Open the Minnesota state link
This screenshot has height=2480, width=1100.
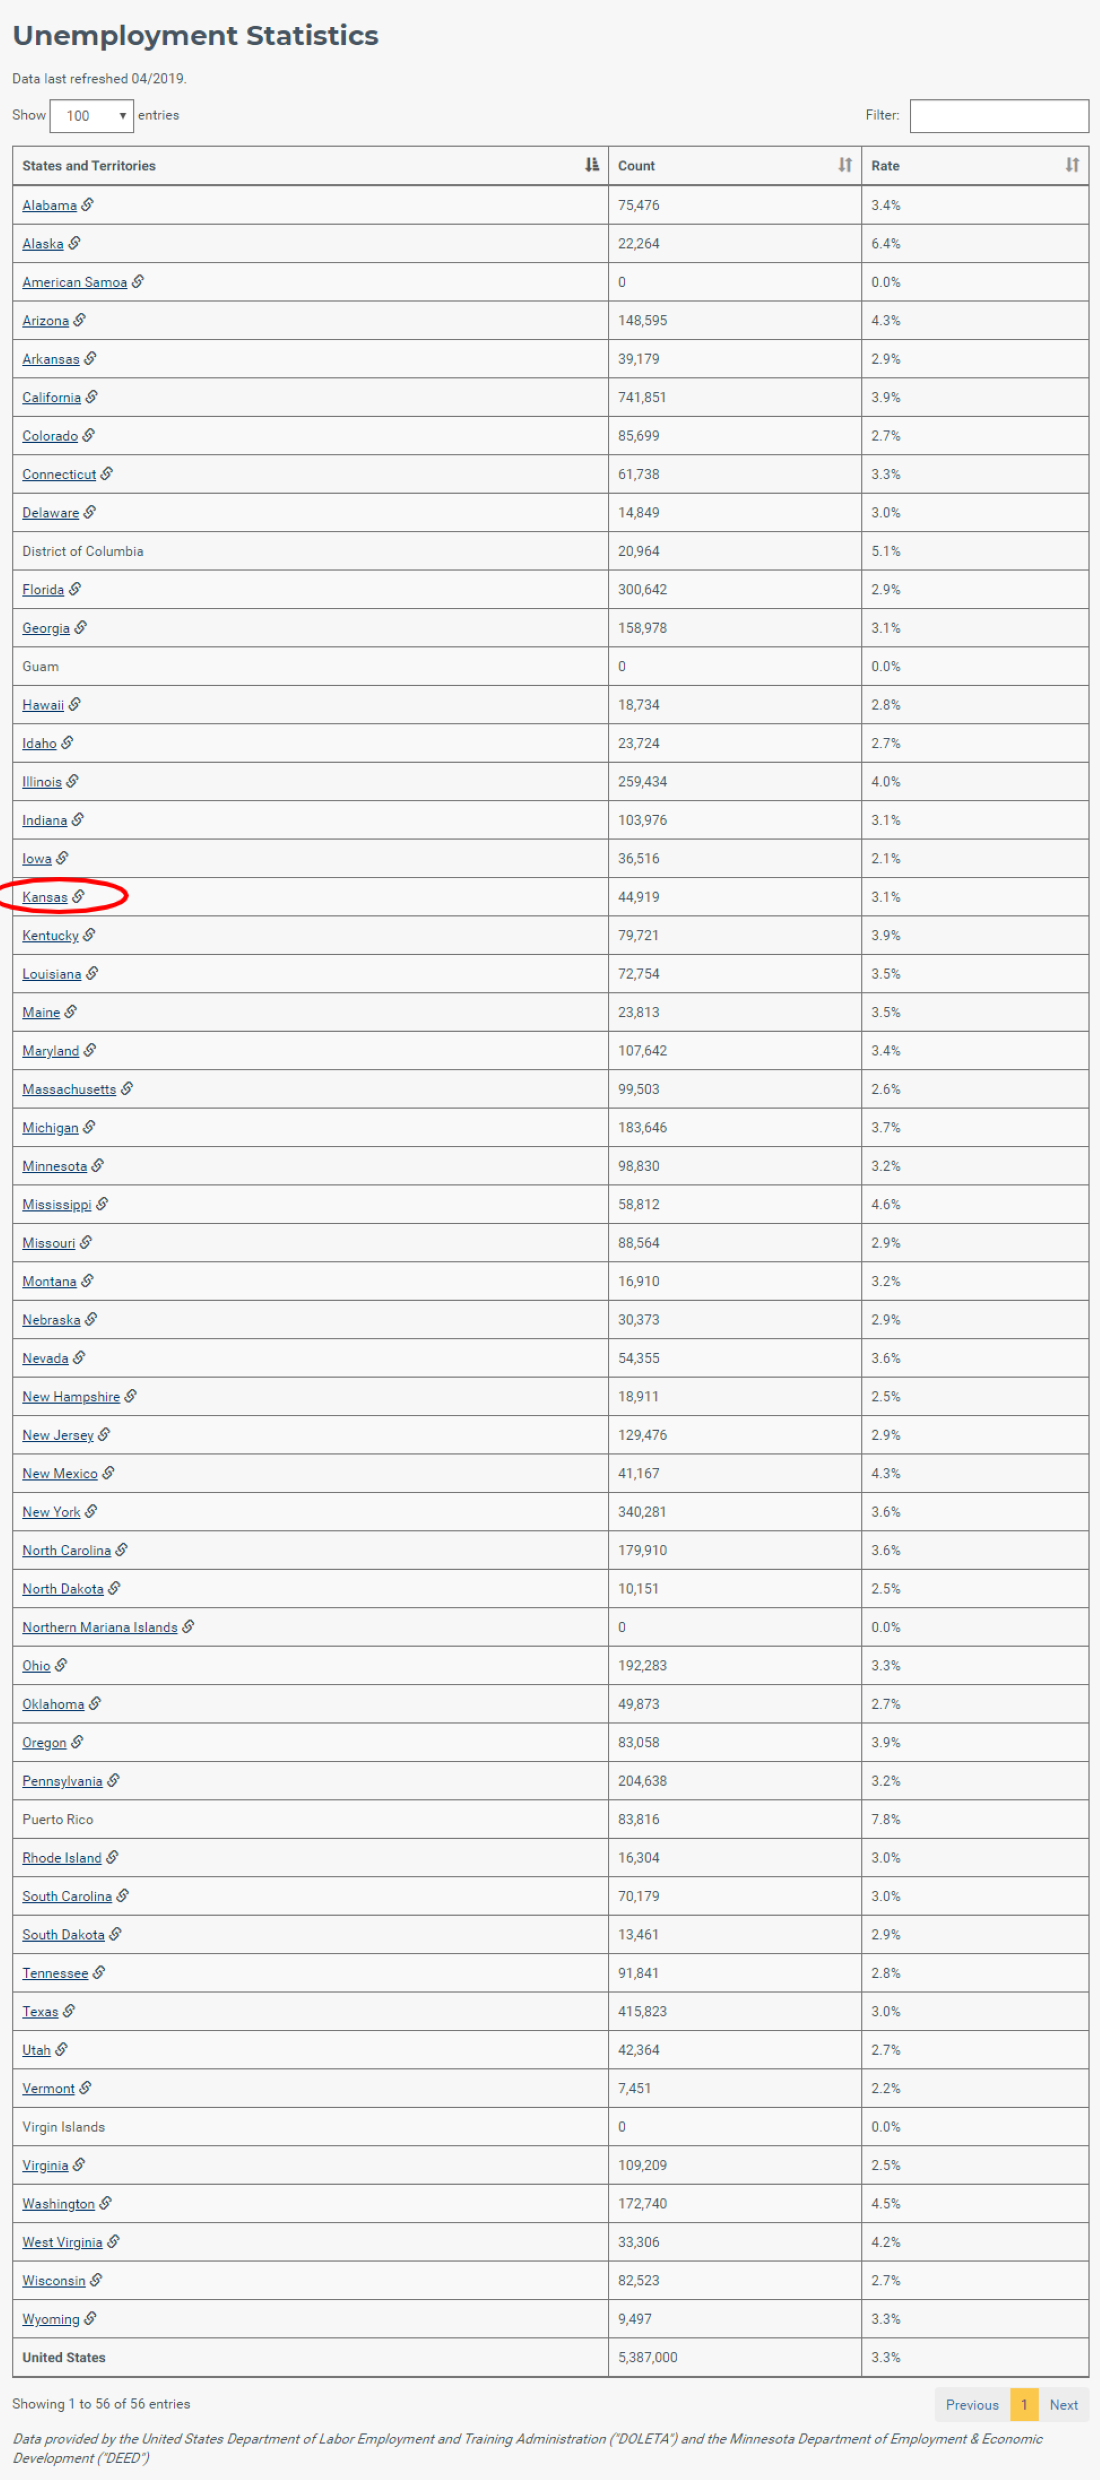[x=55, y=1166]
